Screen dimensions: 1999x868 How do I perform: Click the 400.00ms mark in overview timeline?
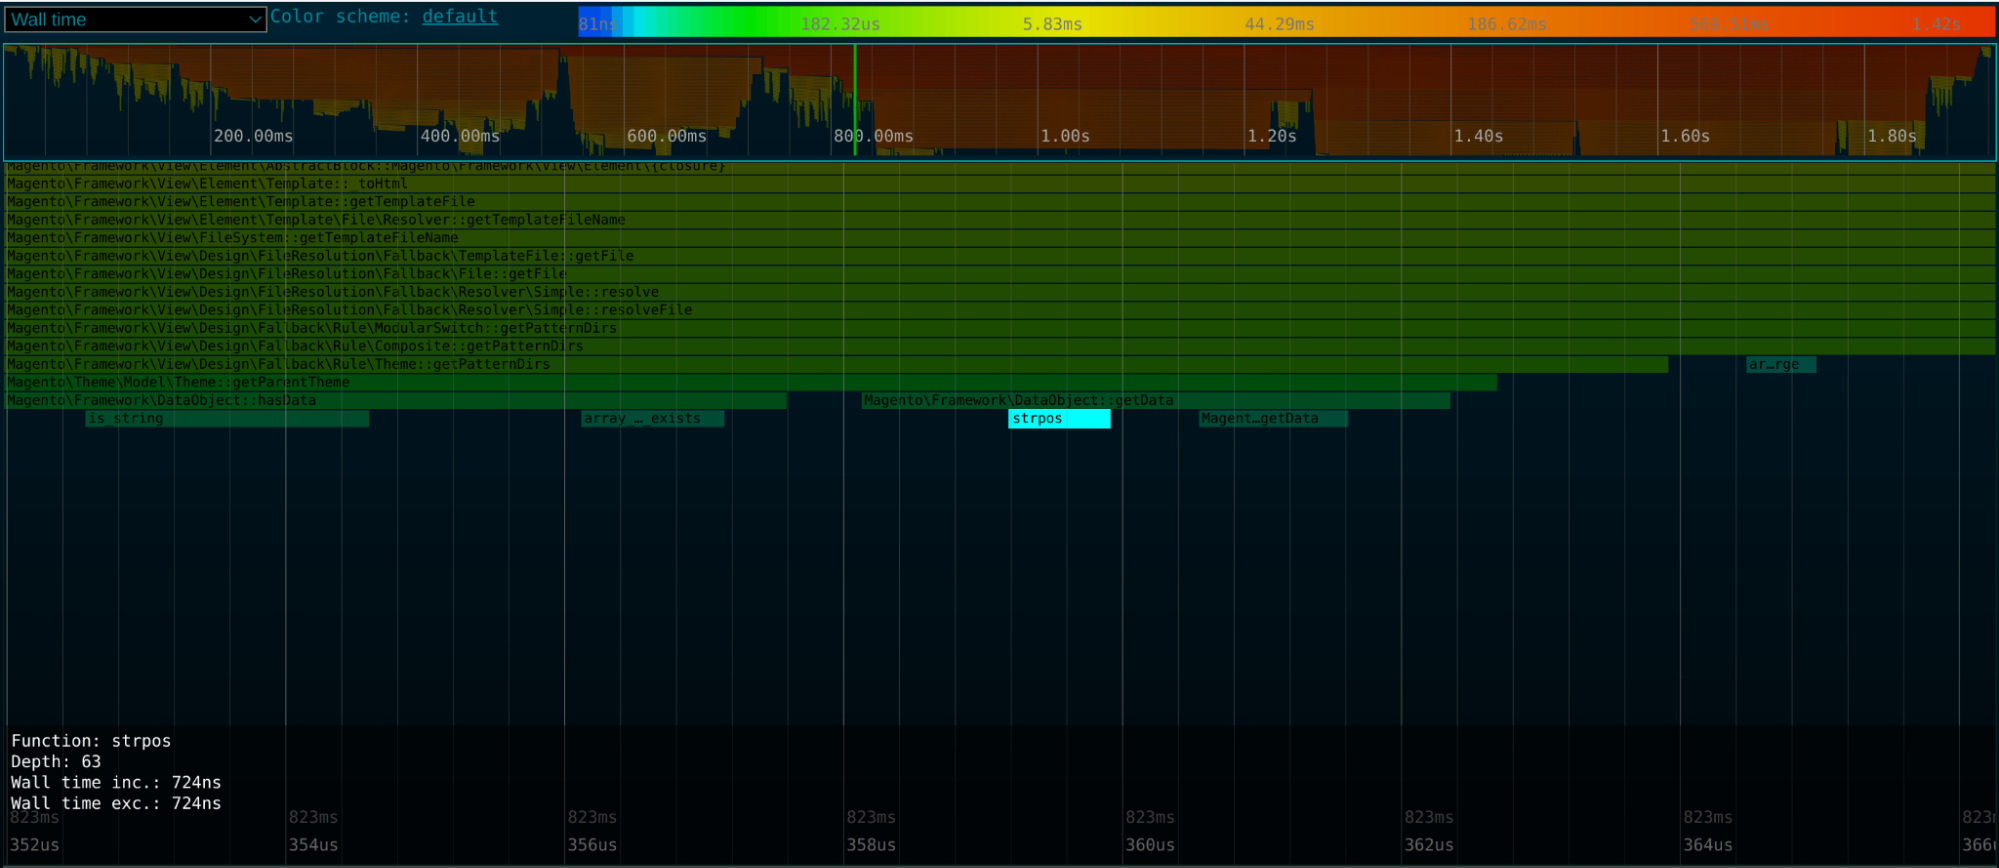pos(460,136)
